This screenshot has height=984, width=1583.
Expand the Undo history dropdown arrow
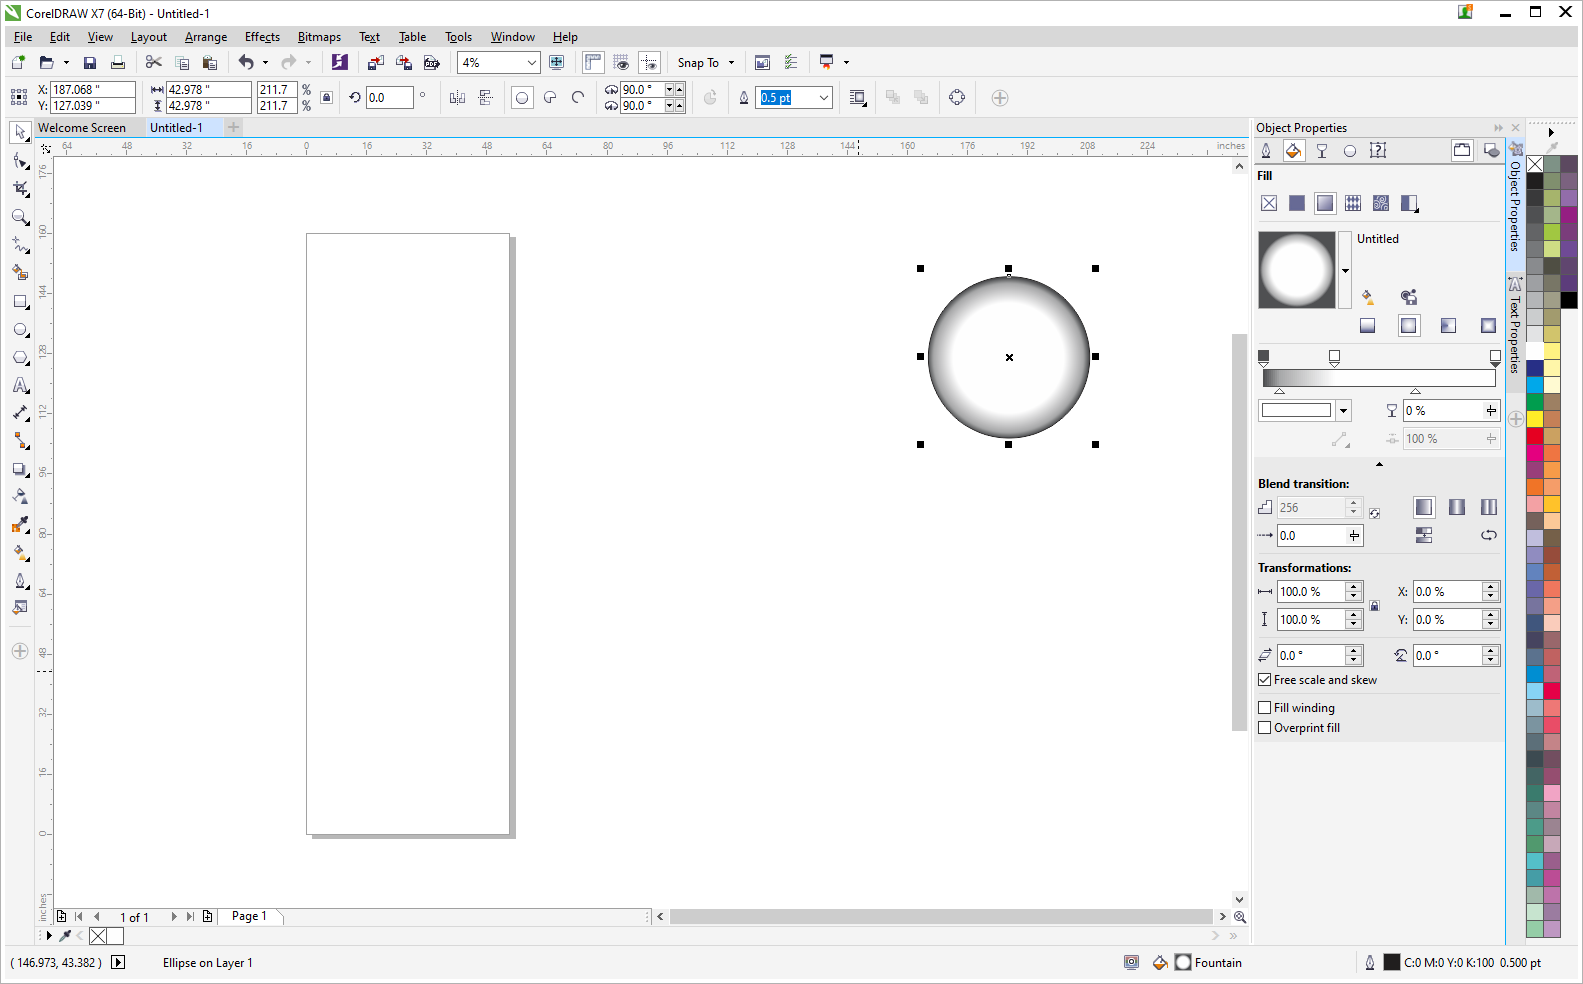pos(265,63)
